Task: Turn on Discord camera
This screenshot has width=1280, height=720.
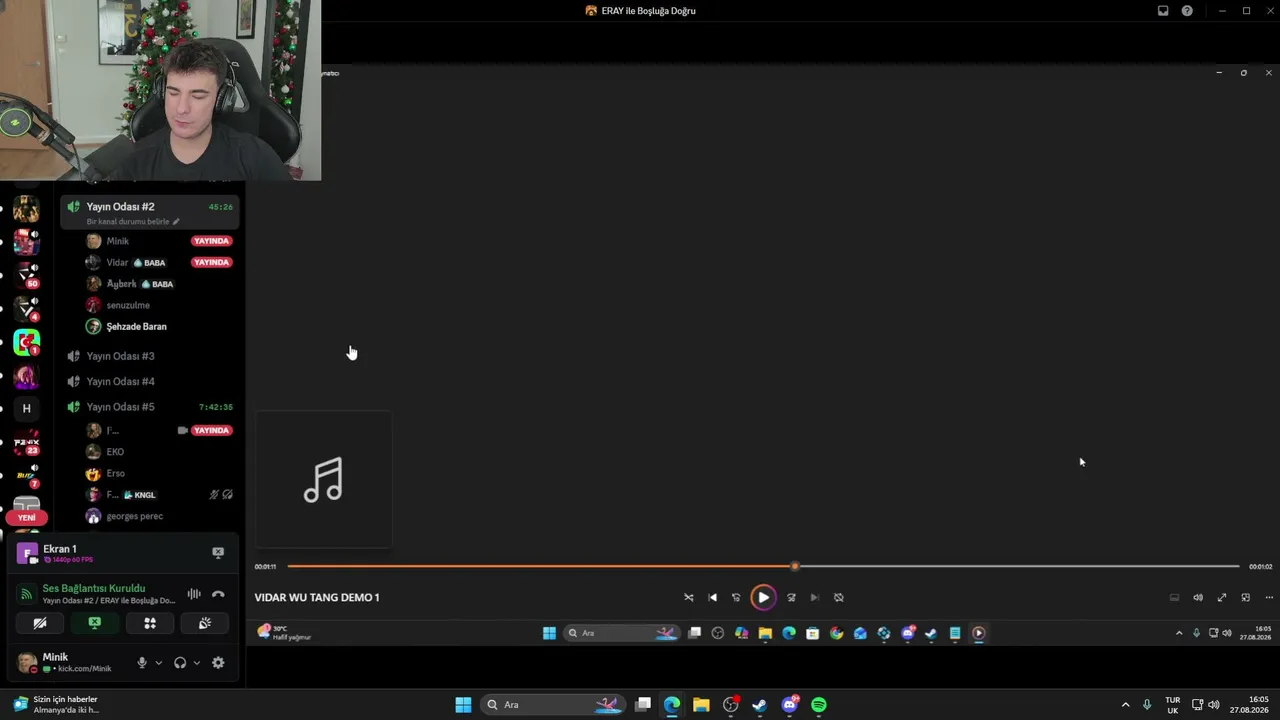Action: tap(40, 623)
